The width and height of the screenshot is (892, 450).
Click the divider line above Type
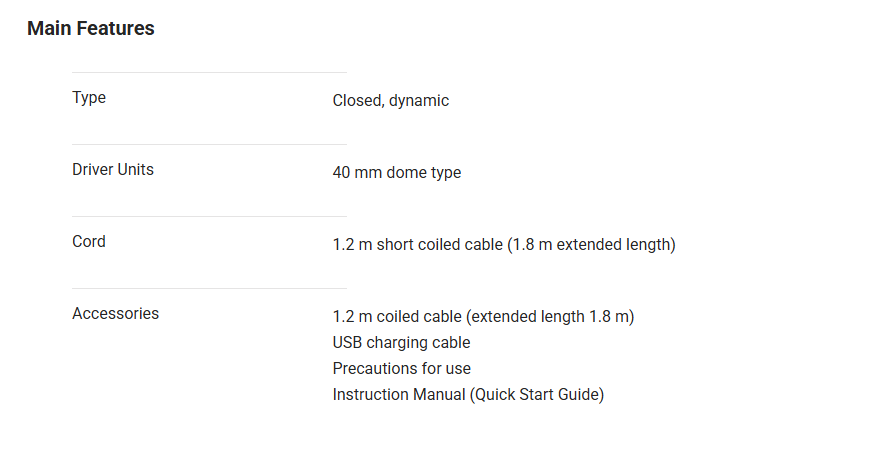pos(209,72)
